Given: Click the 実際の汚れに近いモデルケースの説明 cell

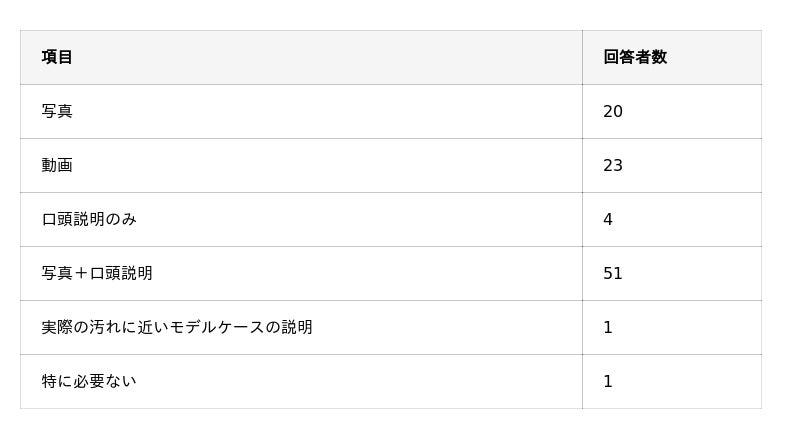Looking at the screenshot, I should [x=177, y=327].
